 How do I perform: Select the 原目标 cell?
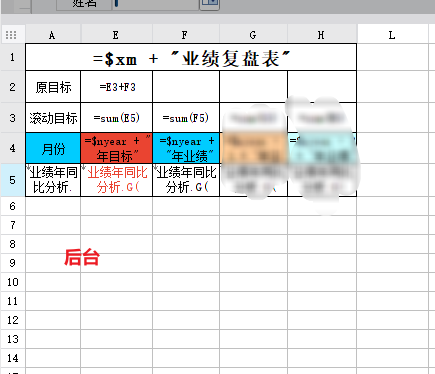click(x=53, y=87)
